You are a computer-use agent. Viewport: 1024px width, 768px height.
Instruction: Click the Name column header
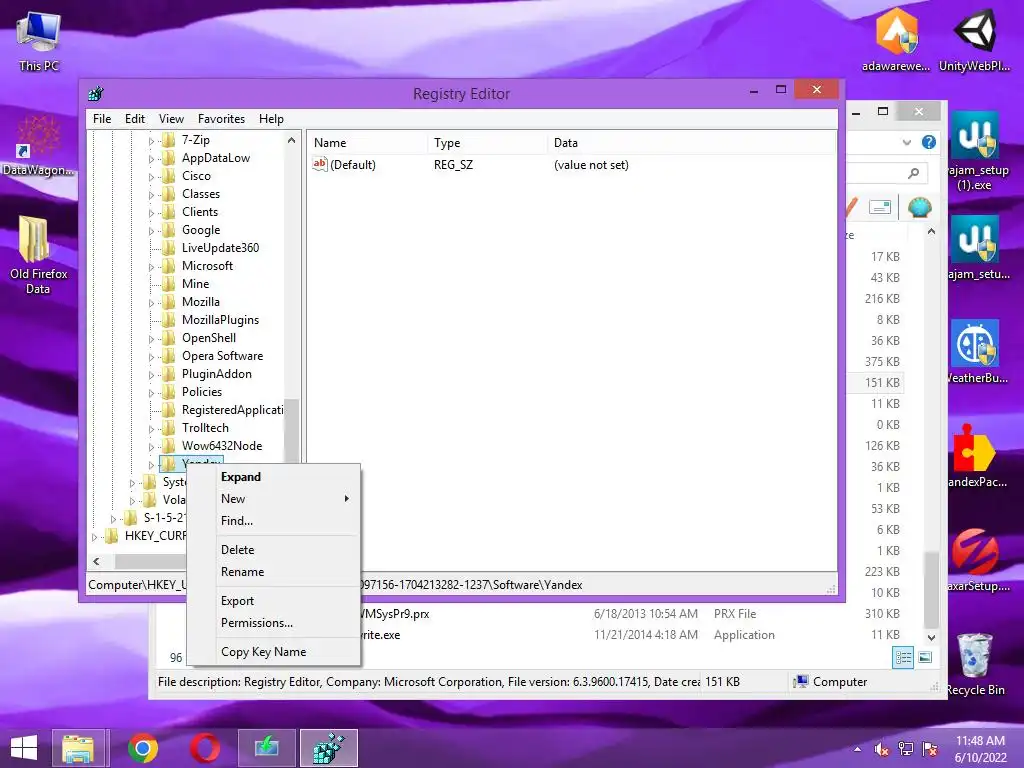[x=368, y=143]
